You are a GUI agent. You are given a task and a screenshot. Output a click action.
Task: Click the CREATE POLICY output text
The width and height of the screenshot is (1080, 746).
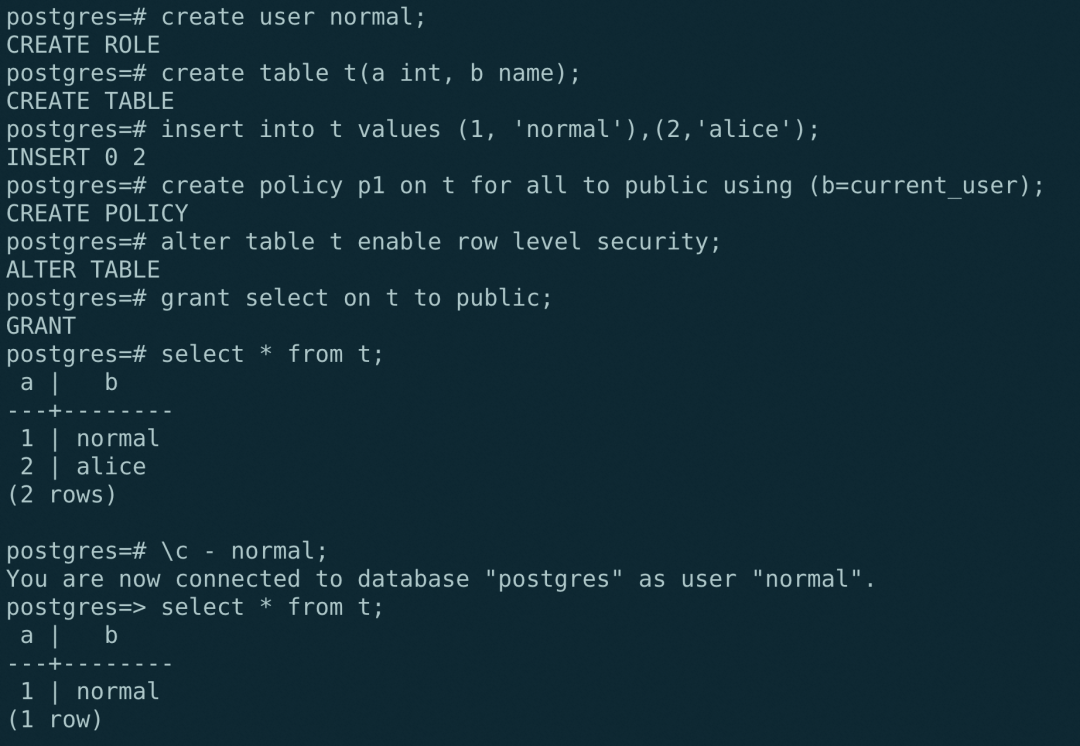tap(97, 213)
